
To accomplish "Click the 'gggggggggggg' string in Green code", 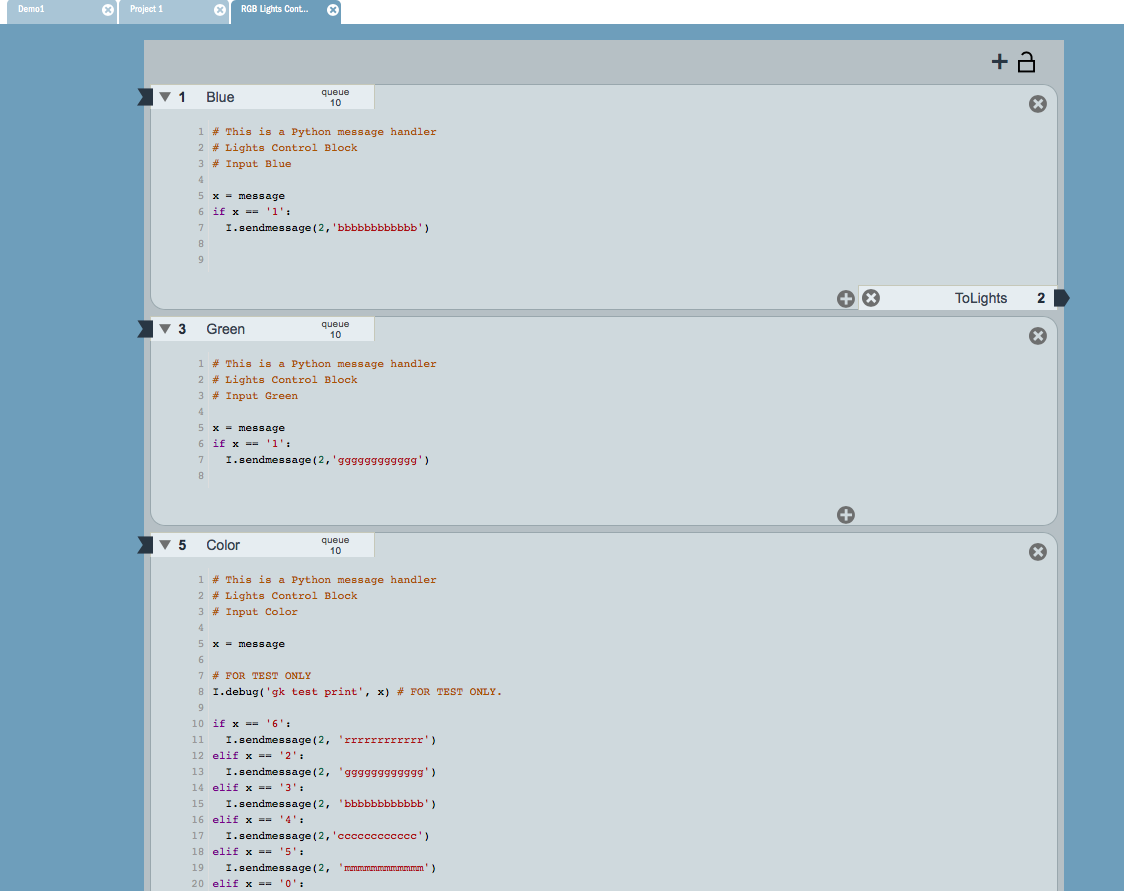I will (377, 460).
